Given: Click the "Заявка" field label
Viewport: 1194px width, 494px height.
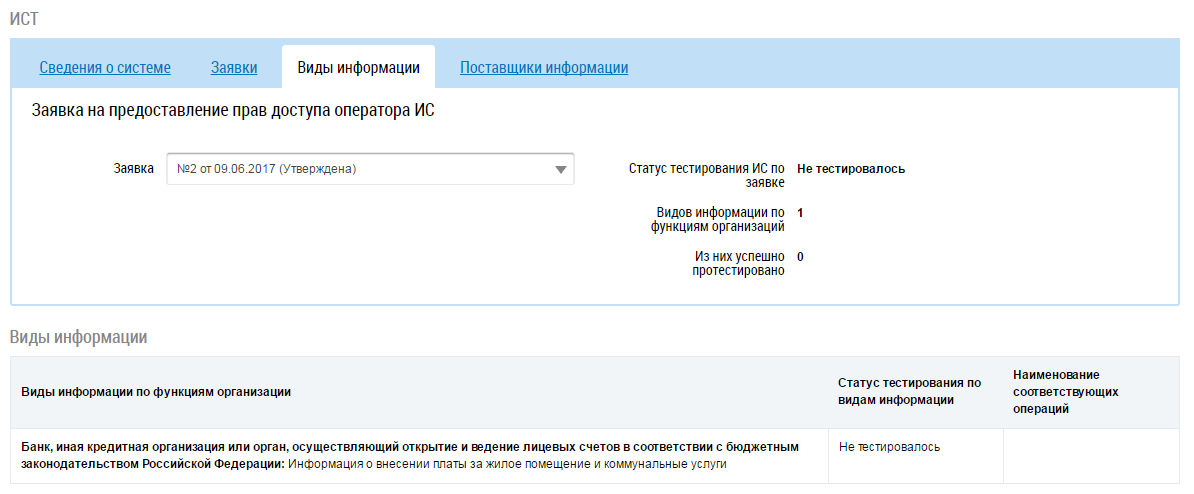Looking at the screenshot, I should [134, 169].
